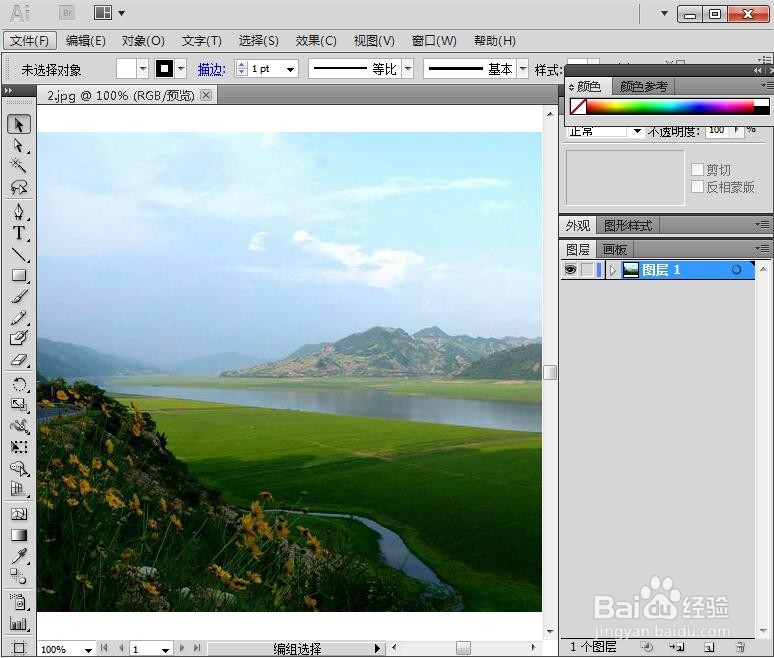Select the Pencil tool
The width and height of the screenshot is (774, 658).
click(19, 317)
